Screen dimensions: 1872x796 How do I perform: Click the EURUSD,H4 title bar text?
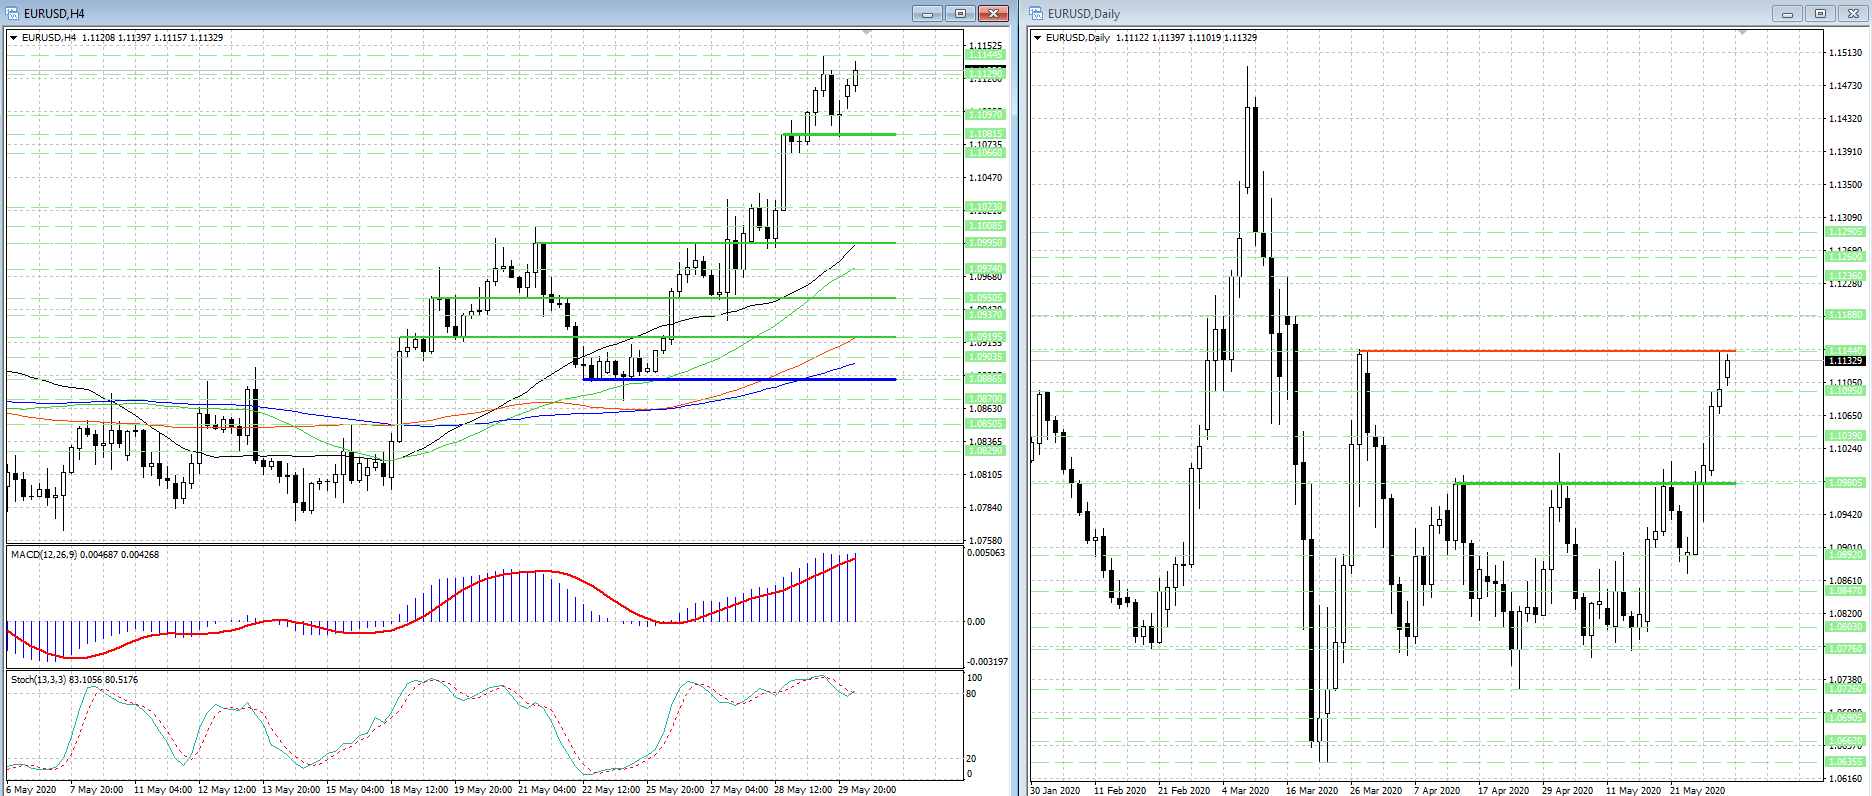tap(54, 13)
